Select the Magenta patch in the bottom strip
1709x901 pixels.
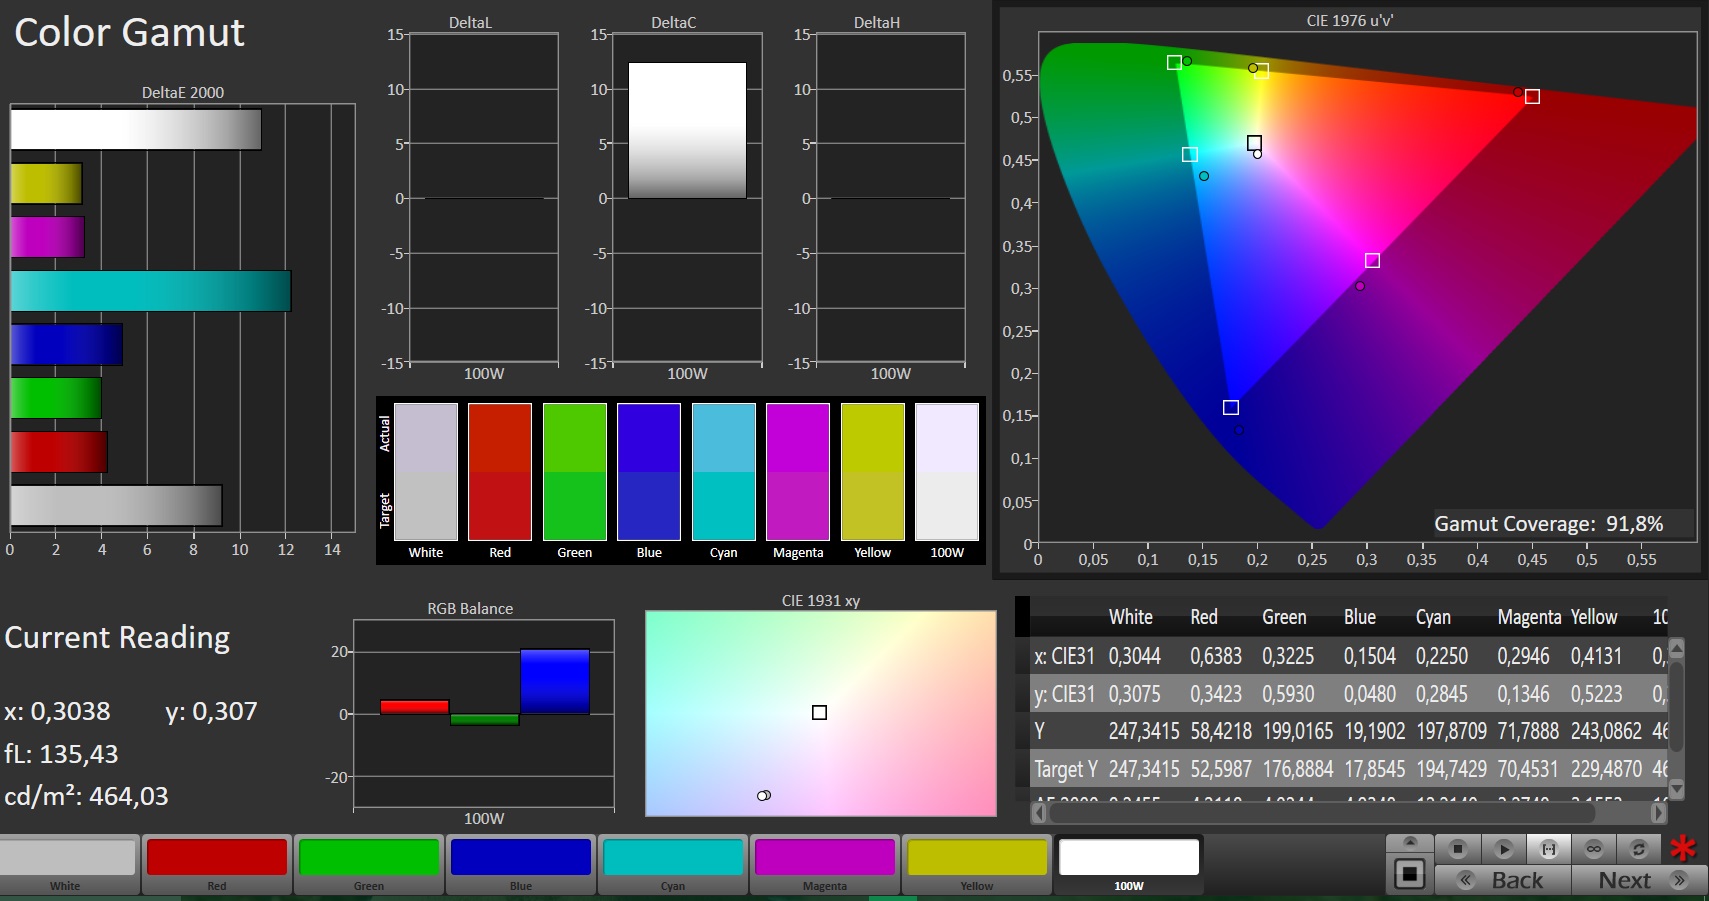tap(825, 865)
